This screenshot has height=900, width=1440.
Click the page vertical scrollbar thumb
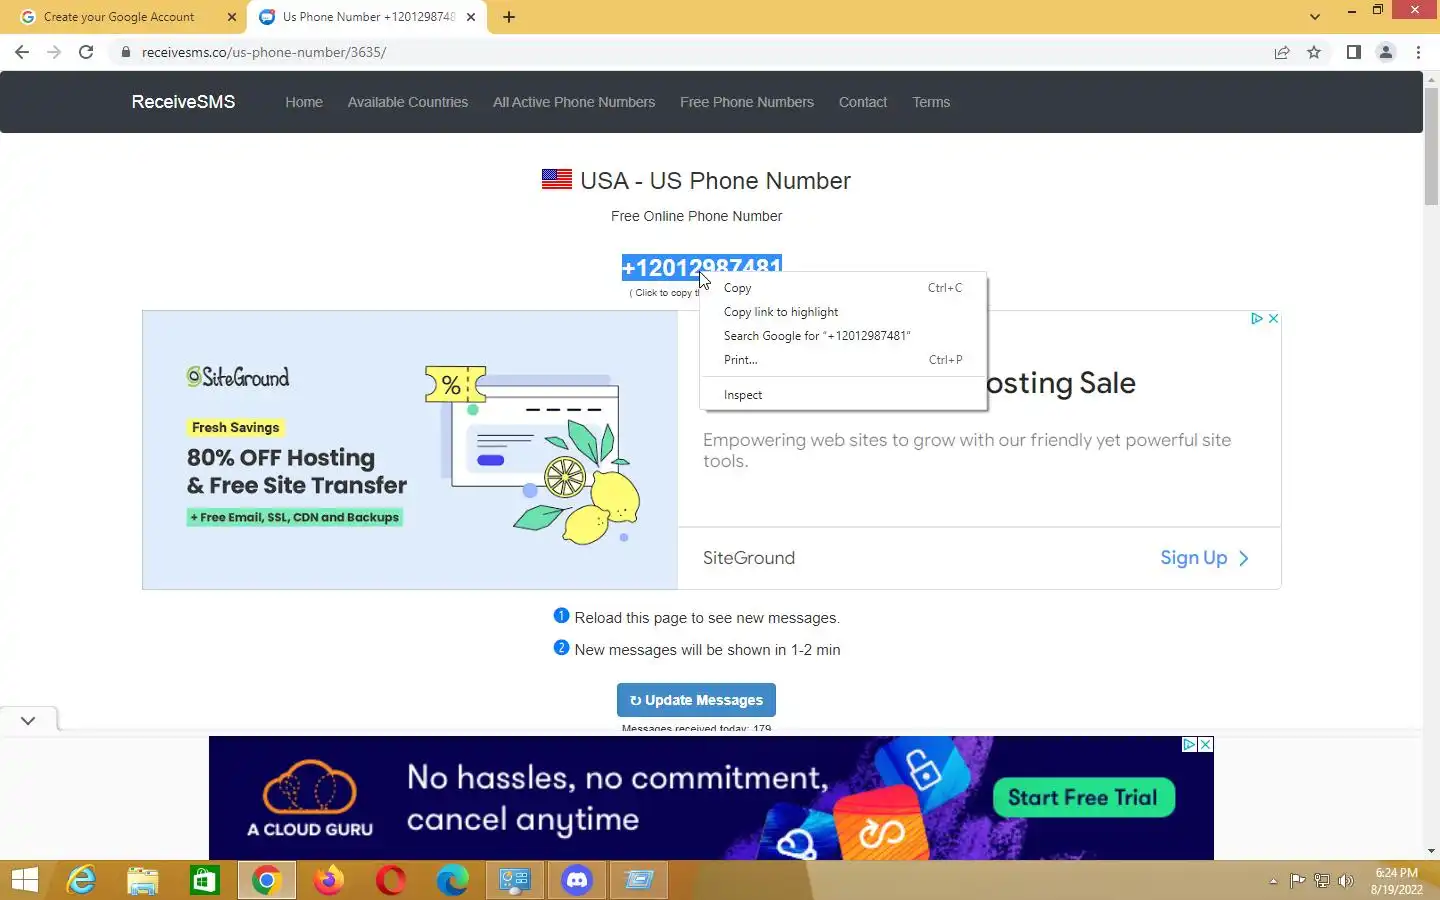(1431, 146)
